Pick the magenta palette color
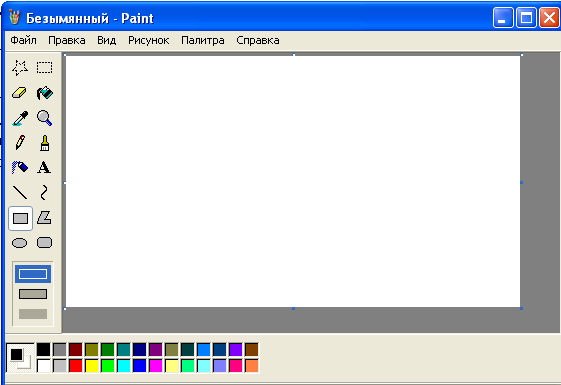The height and width of the screenshot is (385, 561). pos(156,366)
